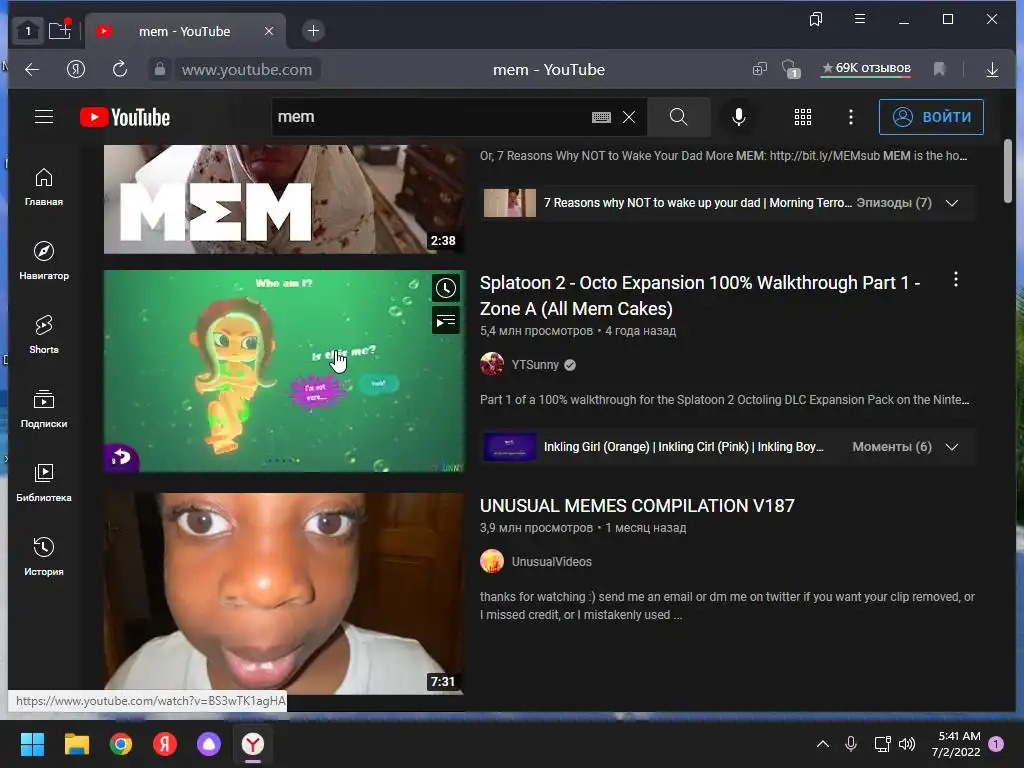
Task: Open the Unusual Memes video thumbnail
Action: [283, 594]
